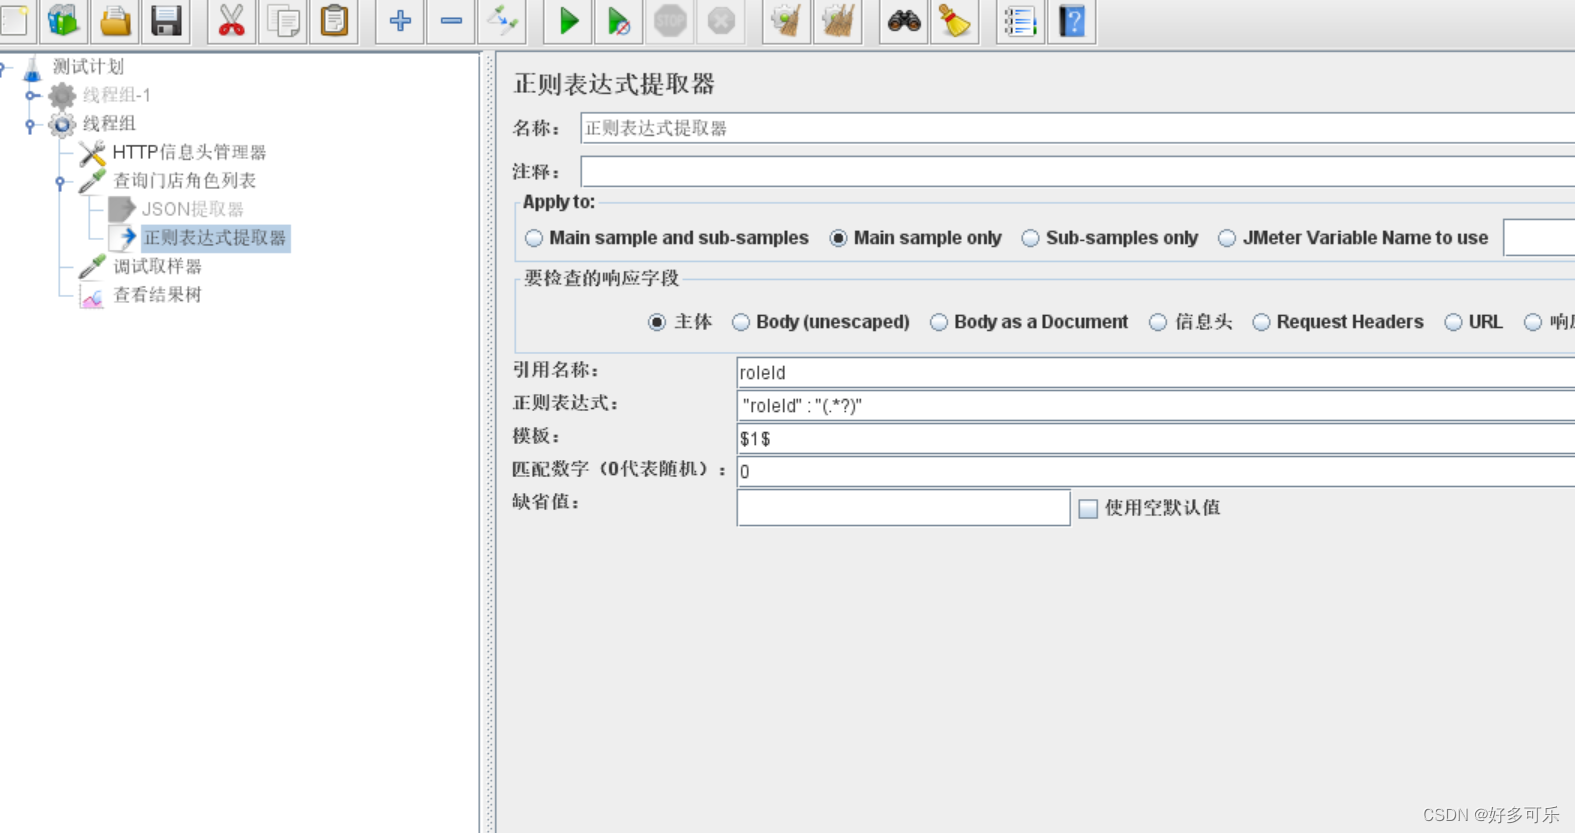Click the 调试取样器 pipette icon
Screen dimensions: 1575x833
(92, 267)
